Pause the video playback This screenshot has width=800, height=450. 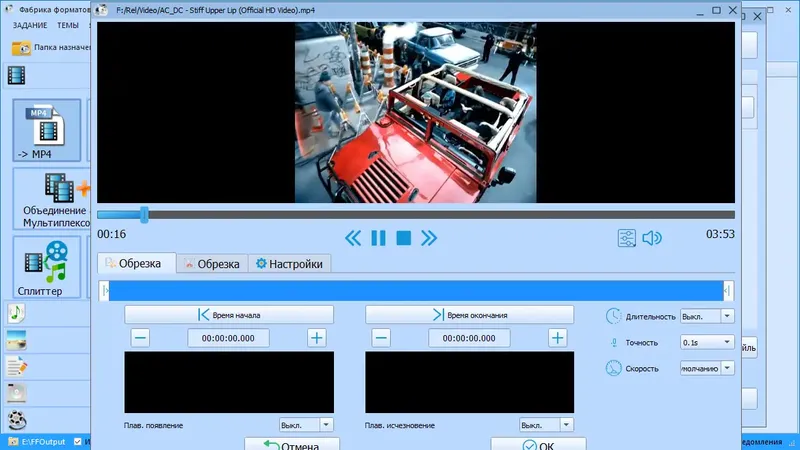(x=378, y=238)
